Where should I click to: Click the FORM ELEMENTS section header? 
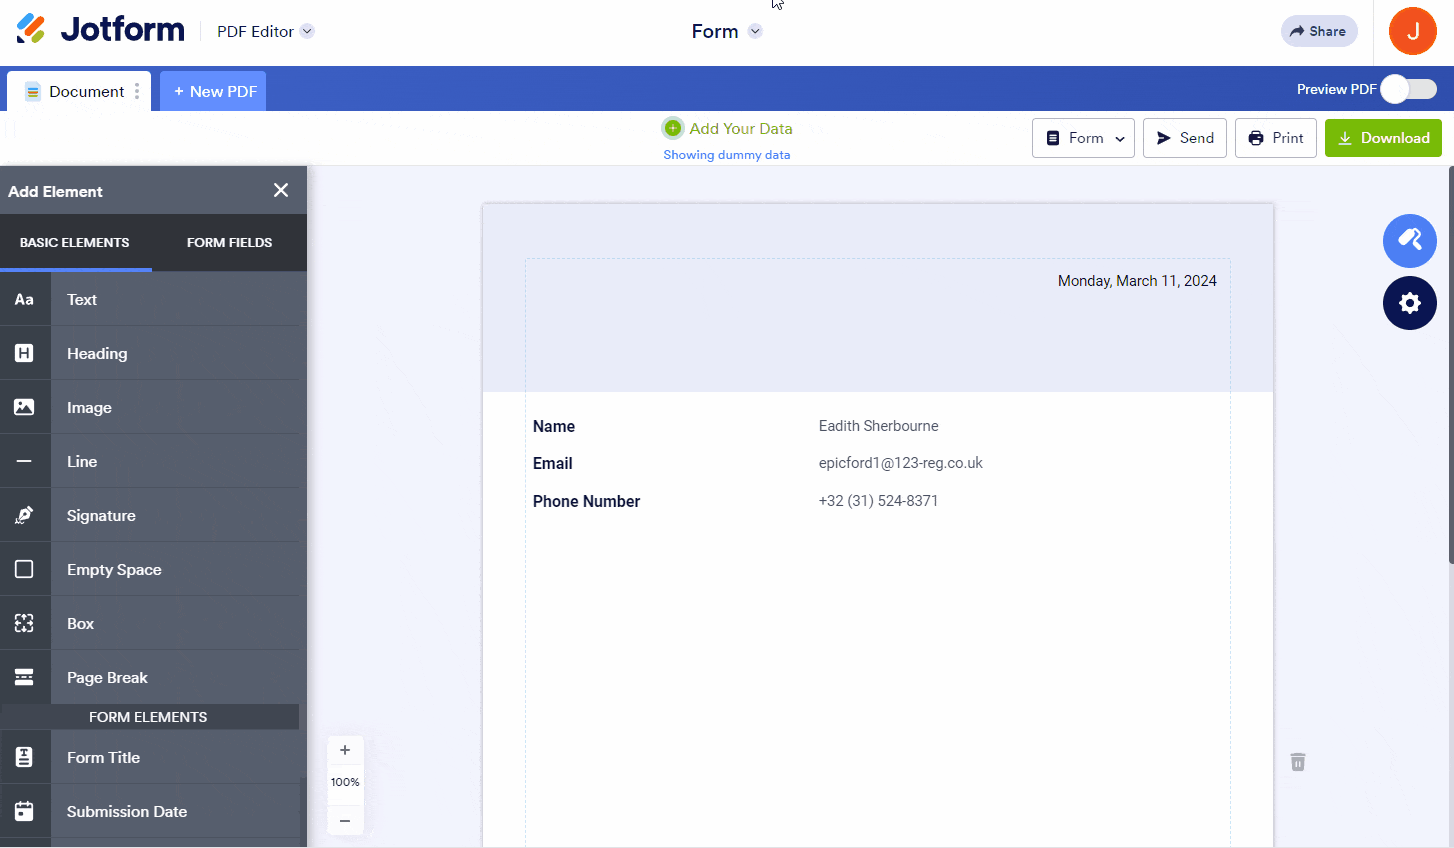tap(148, 717)
